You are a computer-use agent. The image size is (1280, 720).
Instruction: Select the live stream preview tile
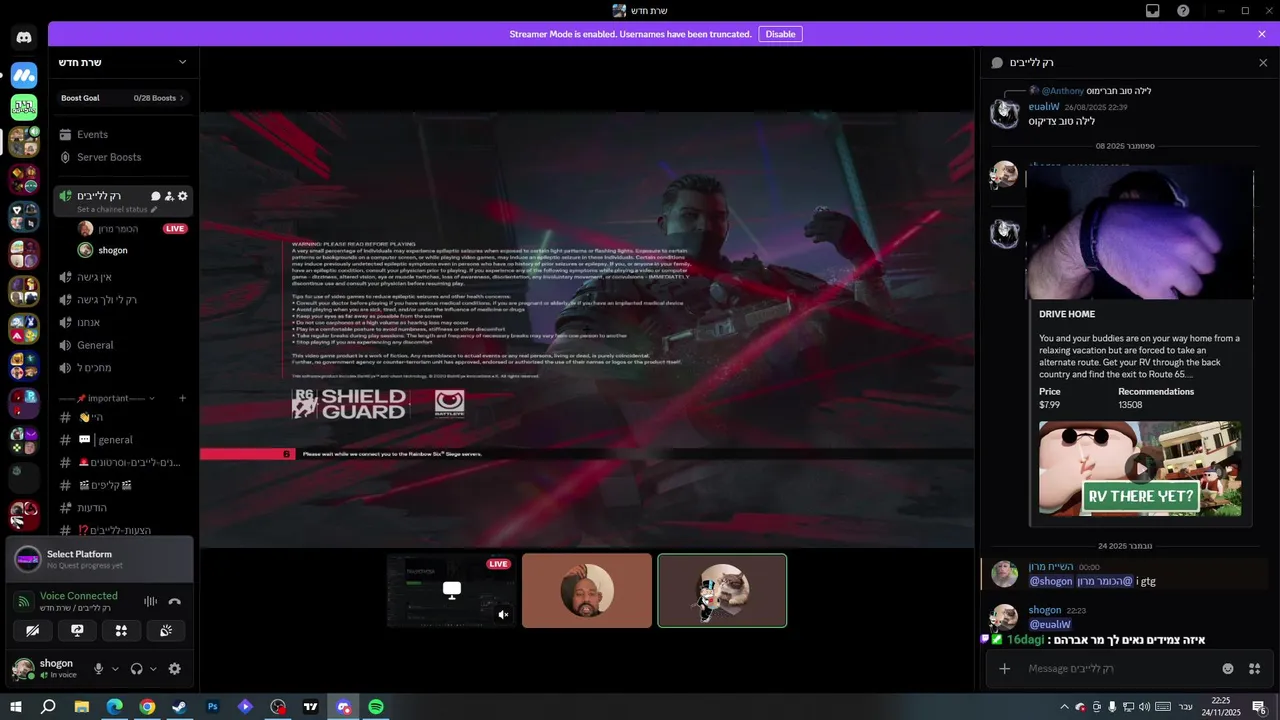coord(451,591)
